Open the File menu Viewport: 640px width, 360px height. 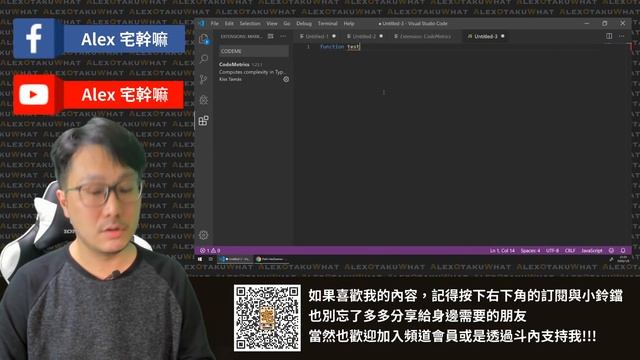215,24
